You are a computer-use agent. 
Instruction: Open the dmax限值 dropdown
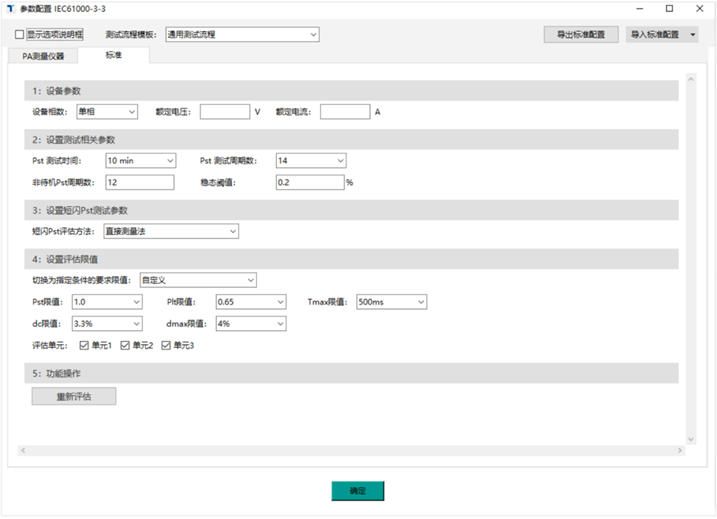pos(251,324)
